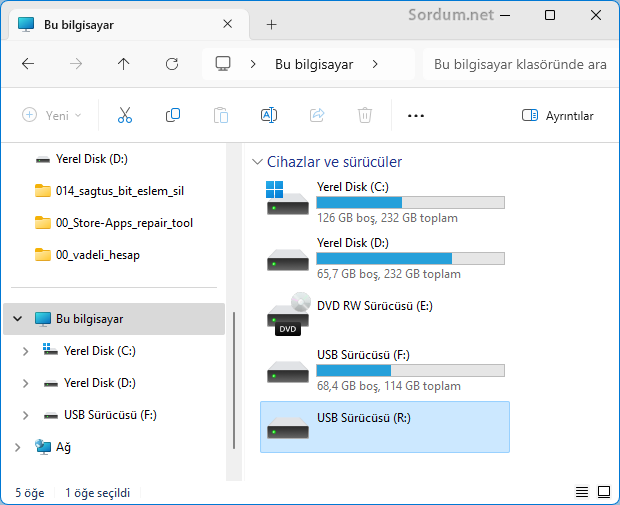
Task: Select DVD RW Sürücüsü (E:) drive
Action: (x=385, y=315)
